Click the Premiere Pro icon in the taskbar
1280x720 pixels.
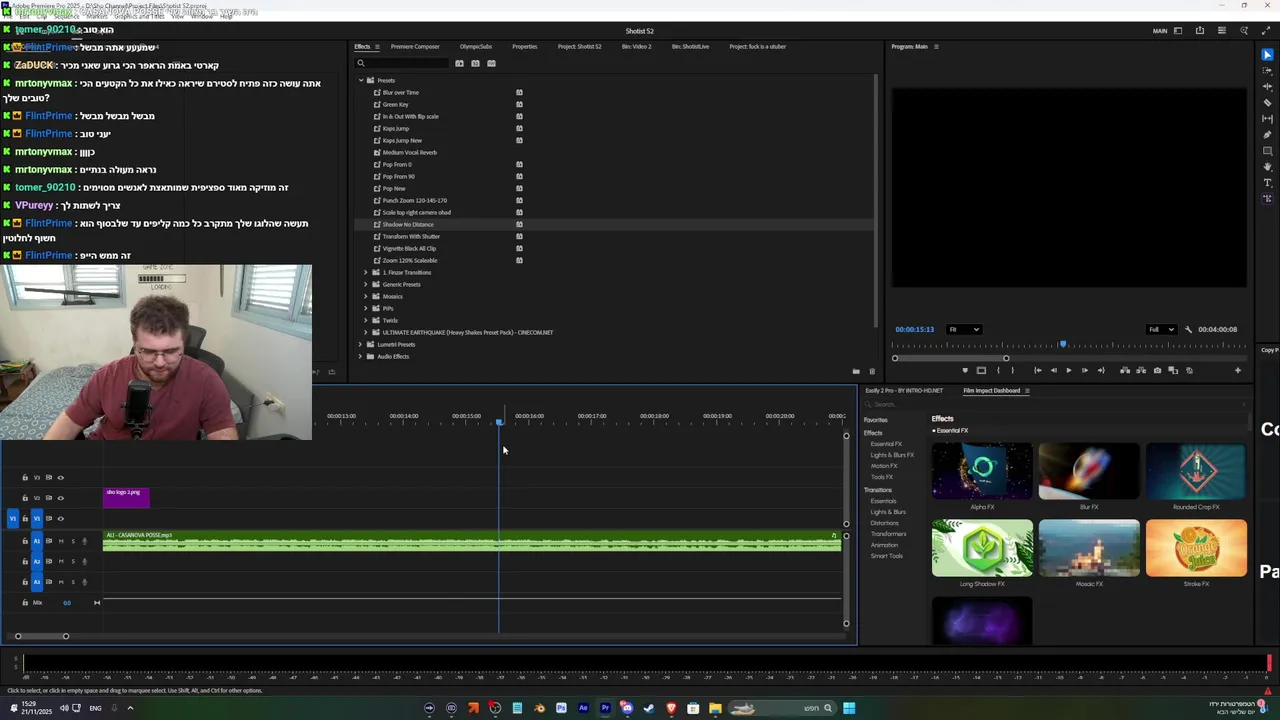[605, 708]
